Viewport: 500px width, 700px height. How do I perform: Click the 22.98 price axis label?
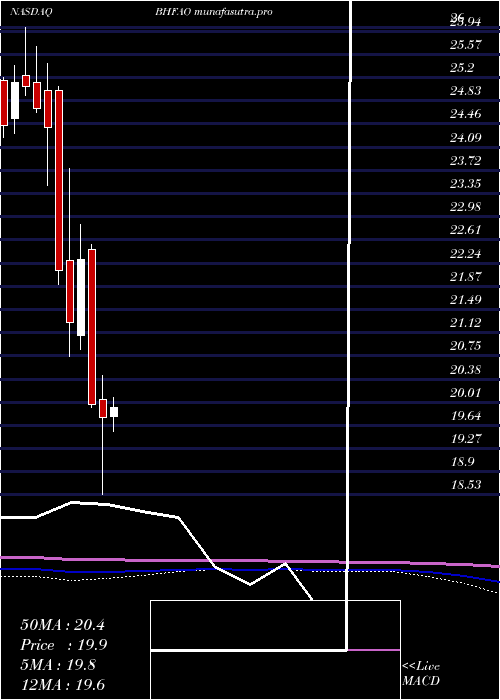tap(466, 207)
